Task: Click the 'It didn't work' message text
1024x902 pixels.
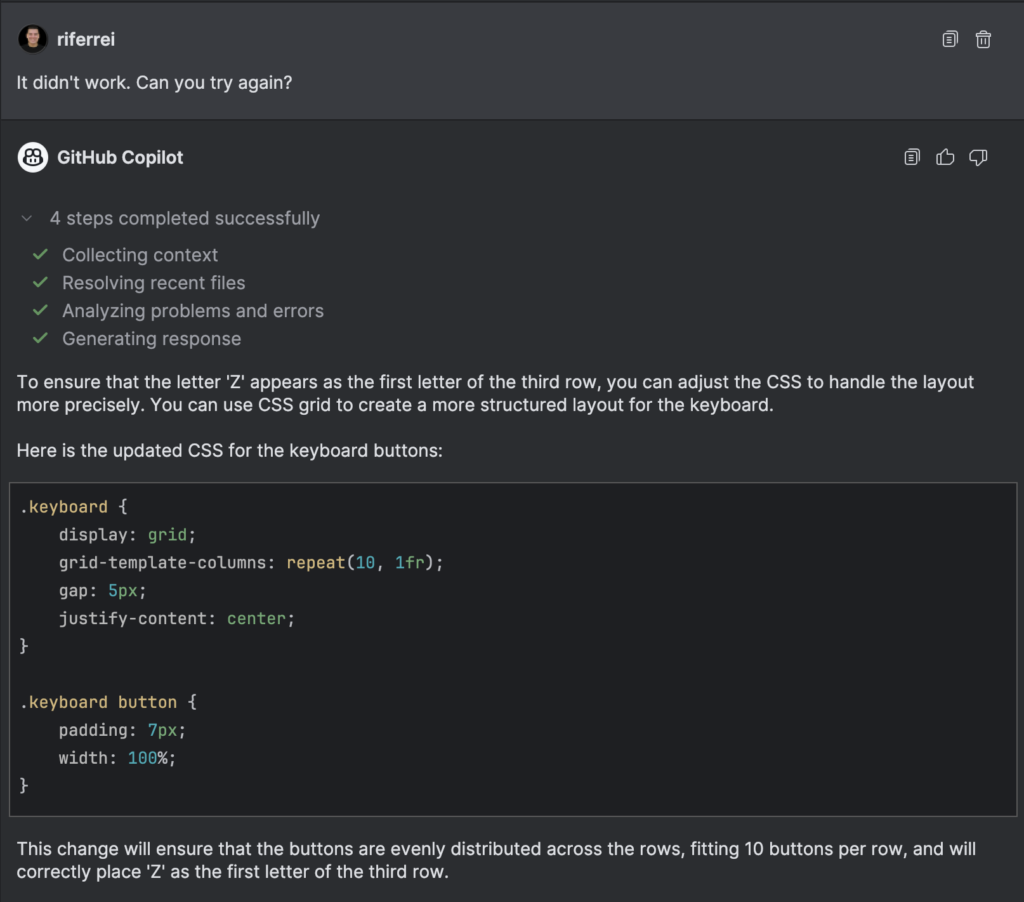Action: (154, 83)
